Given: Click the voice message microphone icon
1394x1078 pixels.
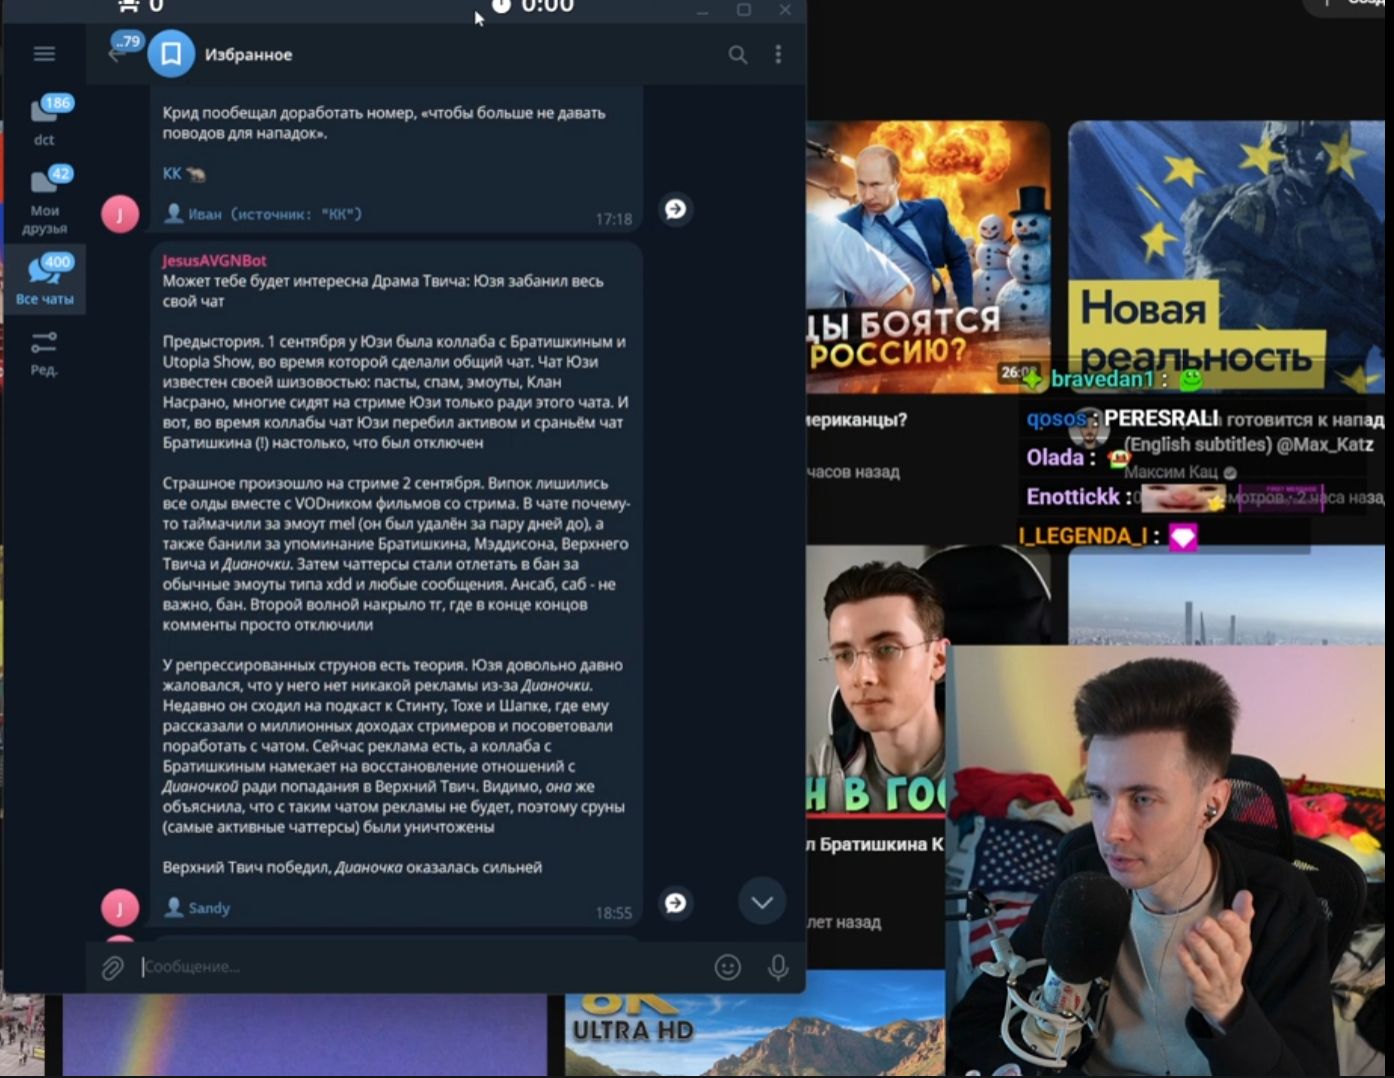Looking at the screenshot, I should click(x=778, y=967).
